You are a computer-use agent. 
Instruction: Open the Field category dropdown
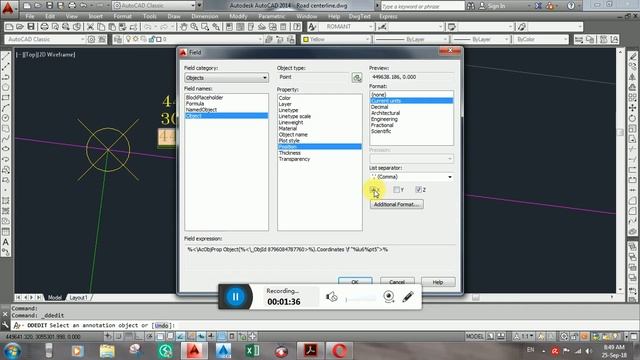point(226,78)
